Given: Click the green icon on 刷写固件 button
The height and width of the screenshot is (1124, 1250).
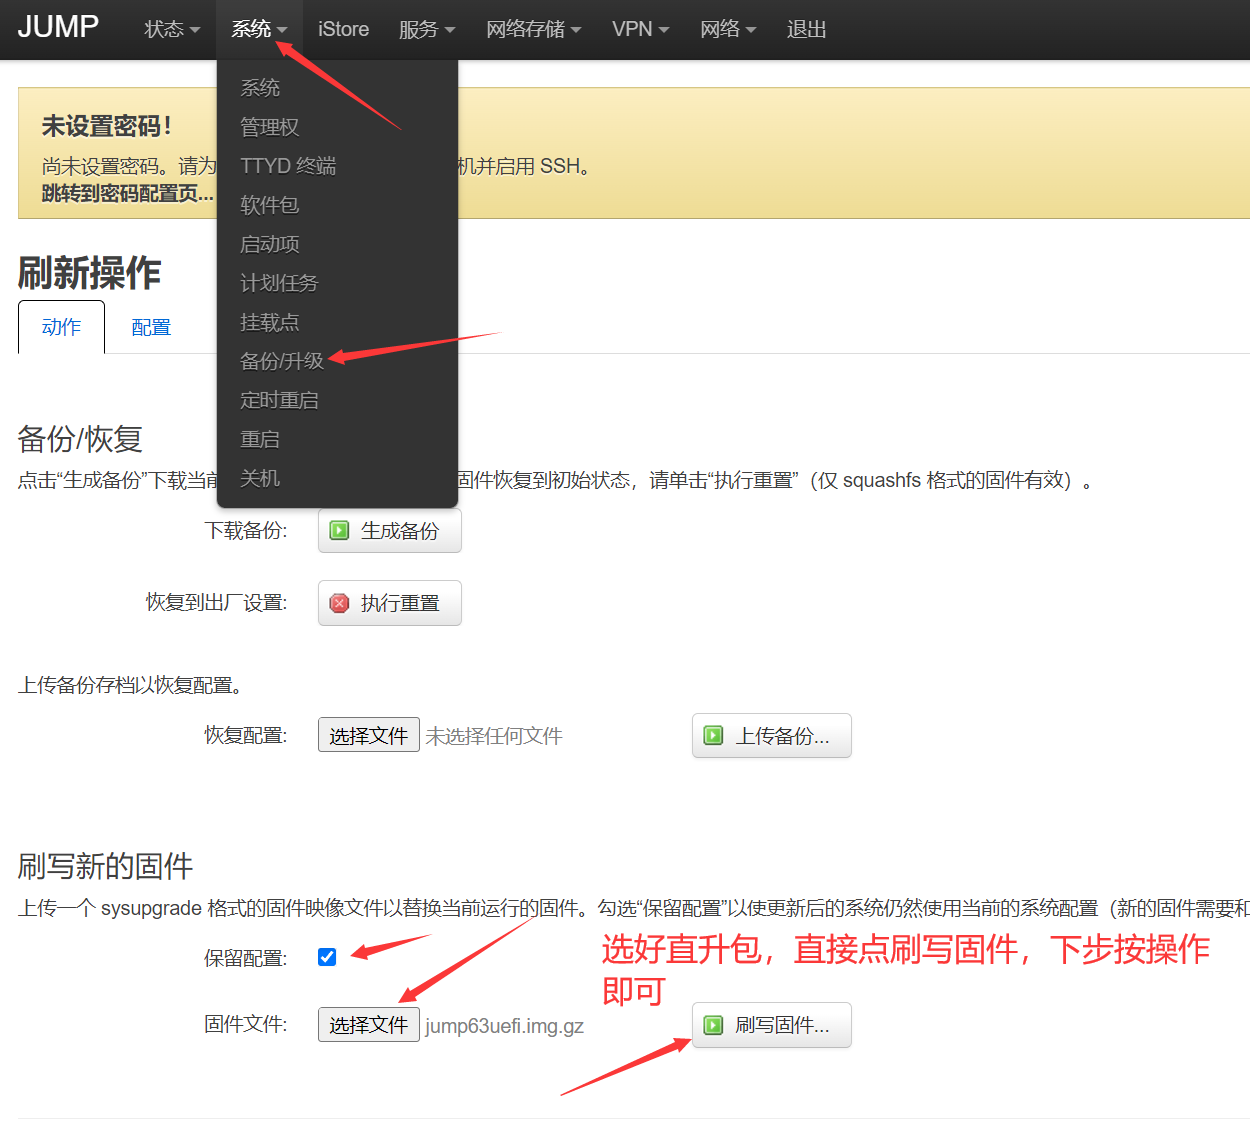Looking at the screenshot, I should click(x=714, y=1025).
